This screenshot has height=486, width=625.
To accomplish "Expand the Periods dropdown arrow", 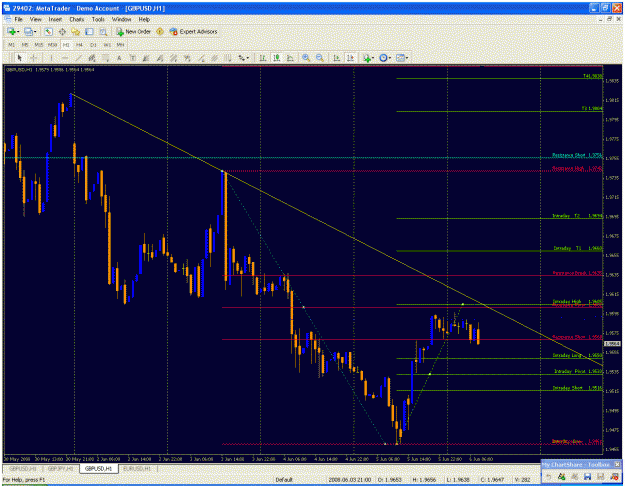I will click(x=389, y=58).
